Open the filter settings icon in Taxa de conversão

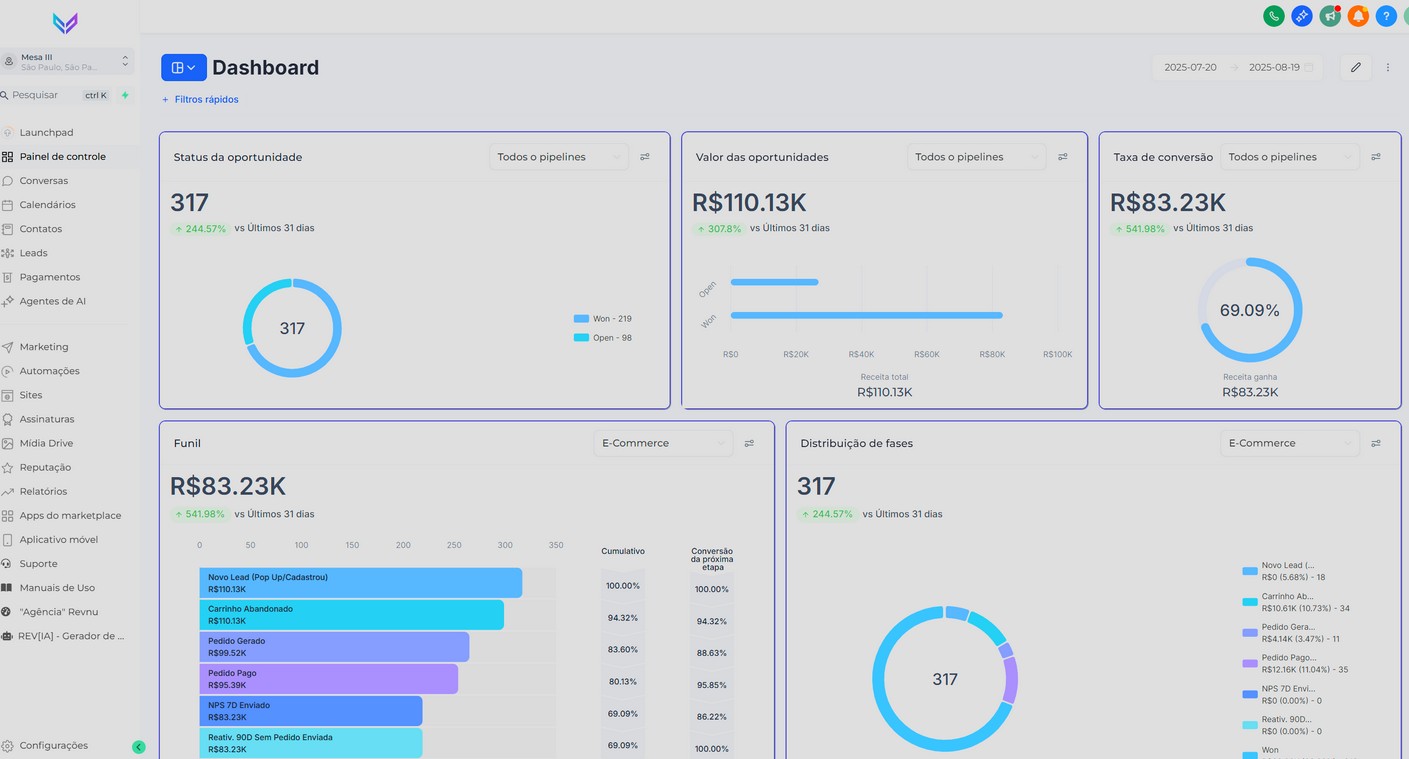point(1376,157)
